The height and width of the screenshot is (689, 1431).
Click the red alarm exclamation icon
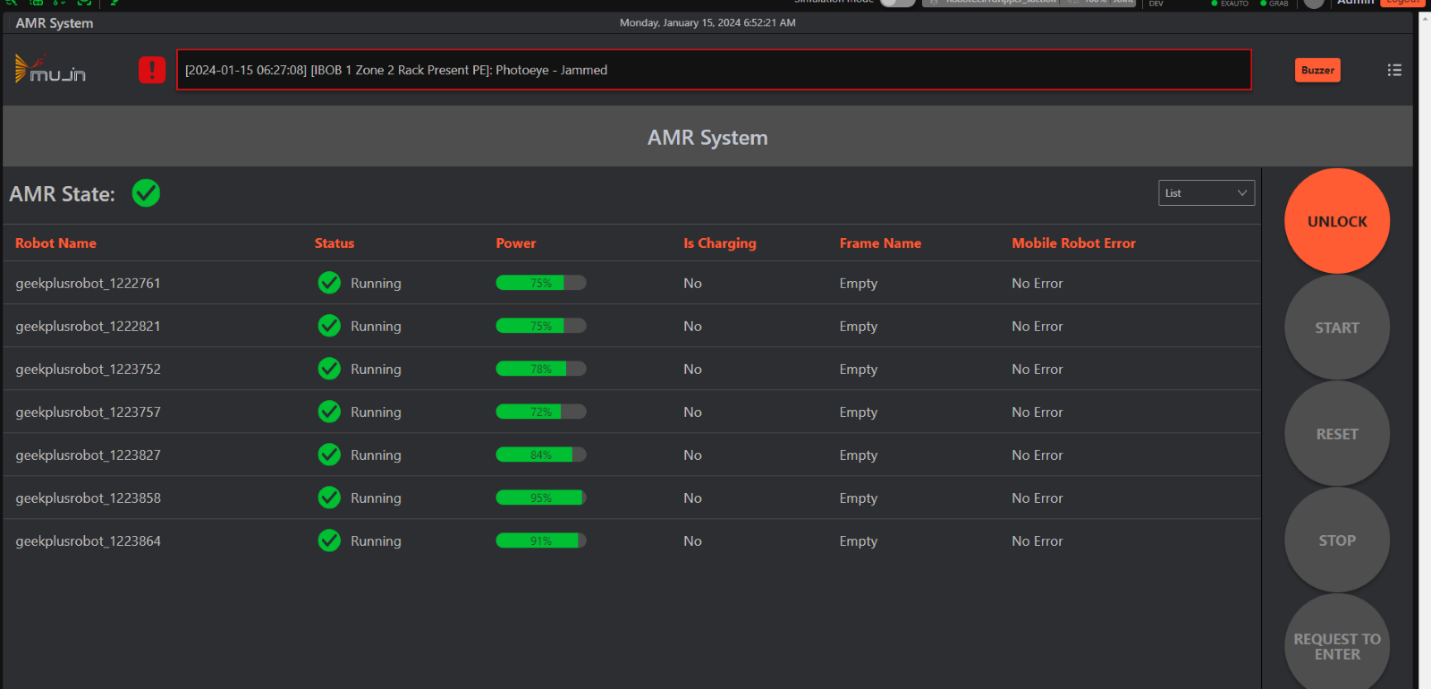[x=152, y=70]
